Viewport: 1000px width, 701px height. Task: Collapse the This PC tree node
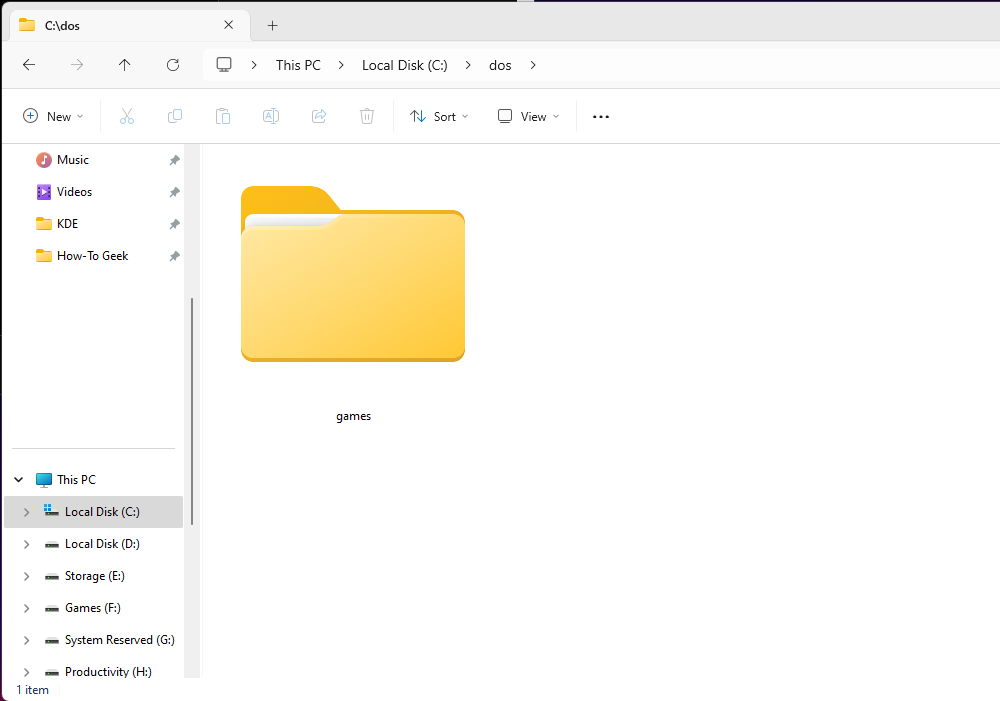click(19, 480)
